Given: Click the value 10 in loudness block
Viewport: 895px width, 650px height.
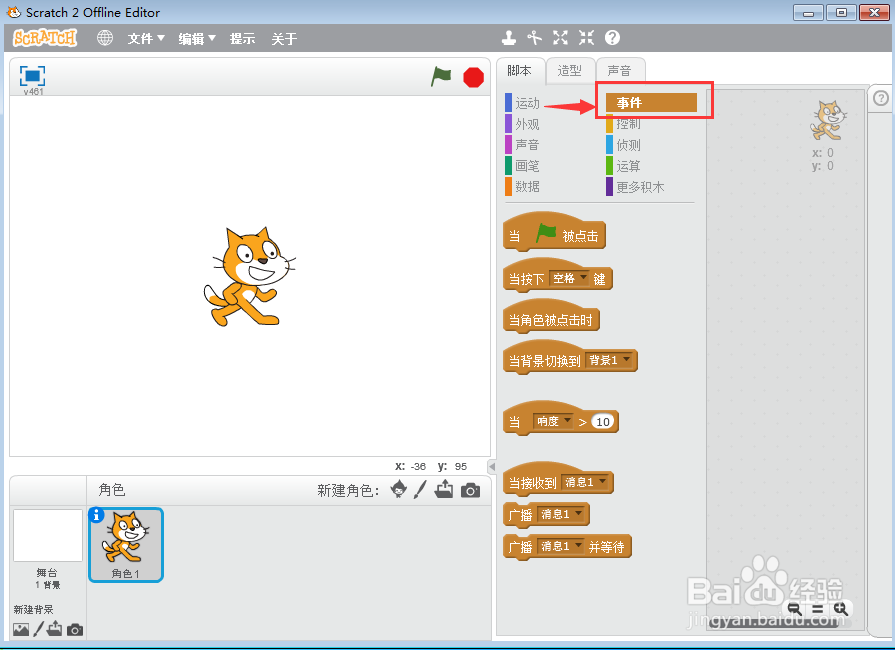Looking at the screenshot, I should 603,422.
